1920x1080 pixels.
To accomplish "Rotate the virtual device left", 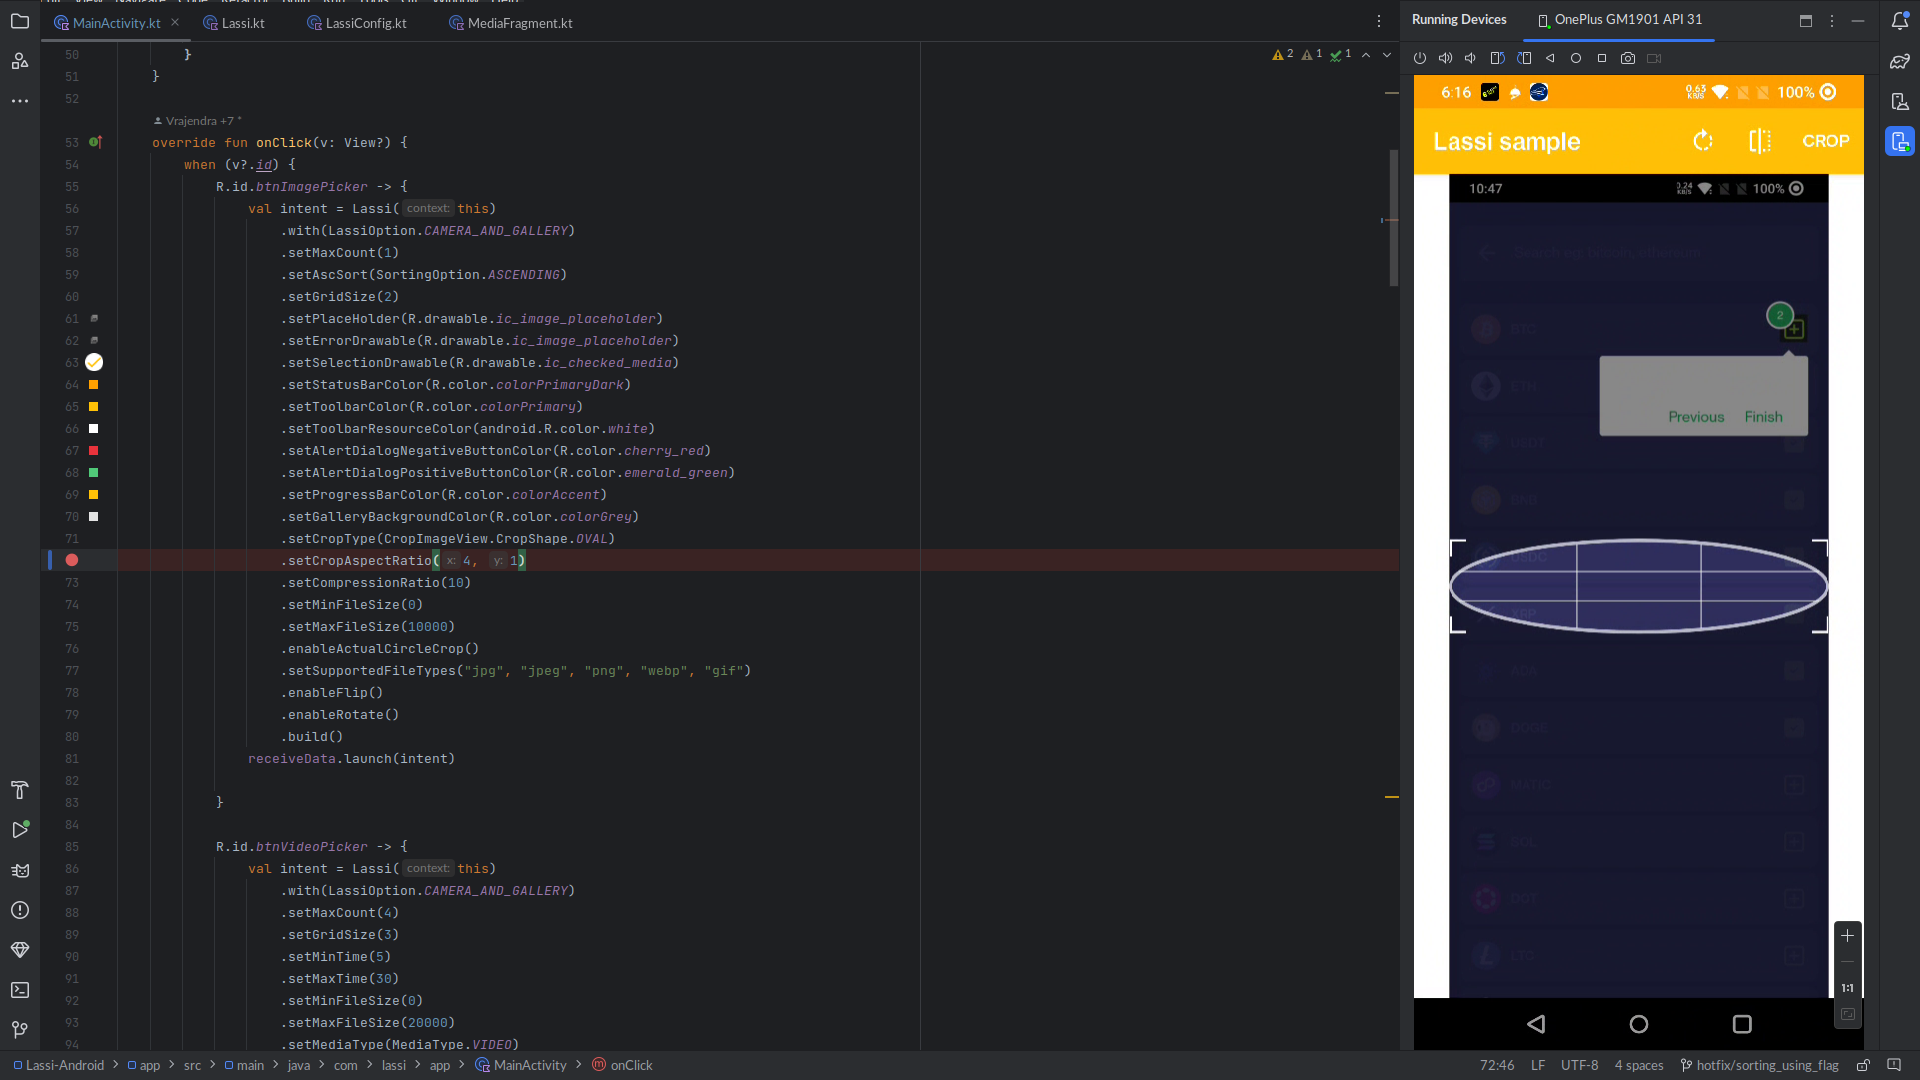I will coord(1497,57).
